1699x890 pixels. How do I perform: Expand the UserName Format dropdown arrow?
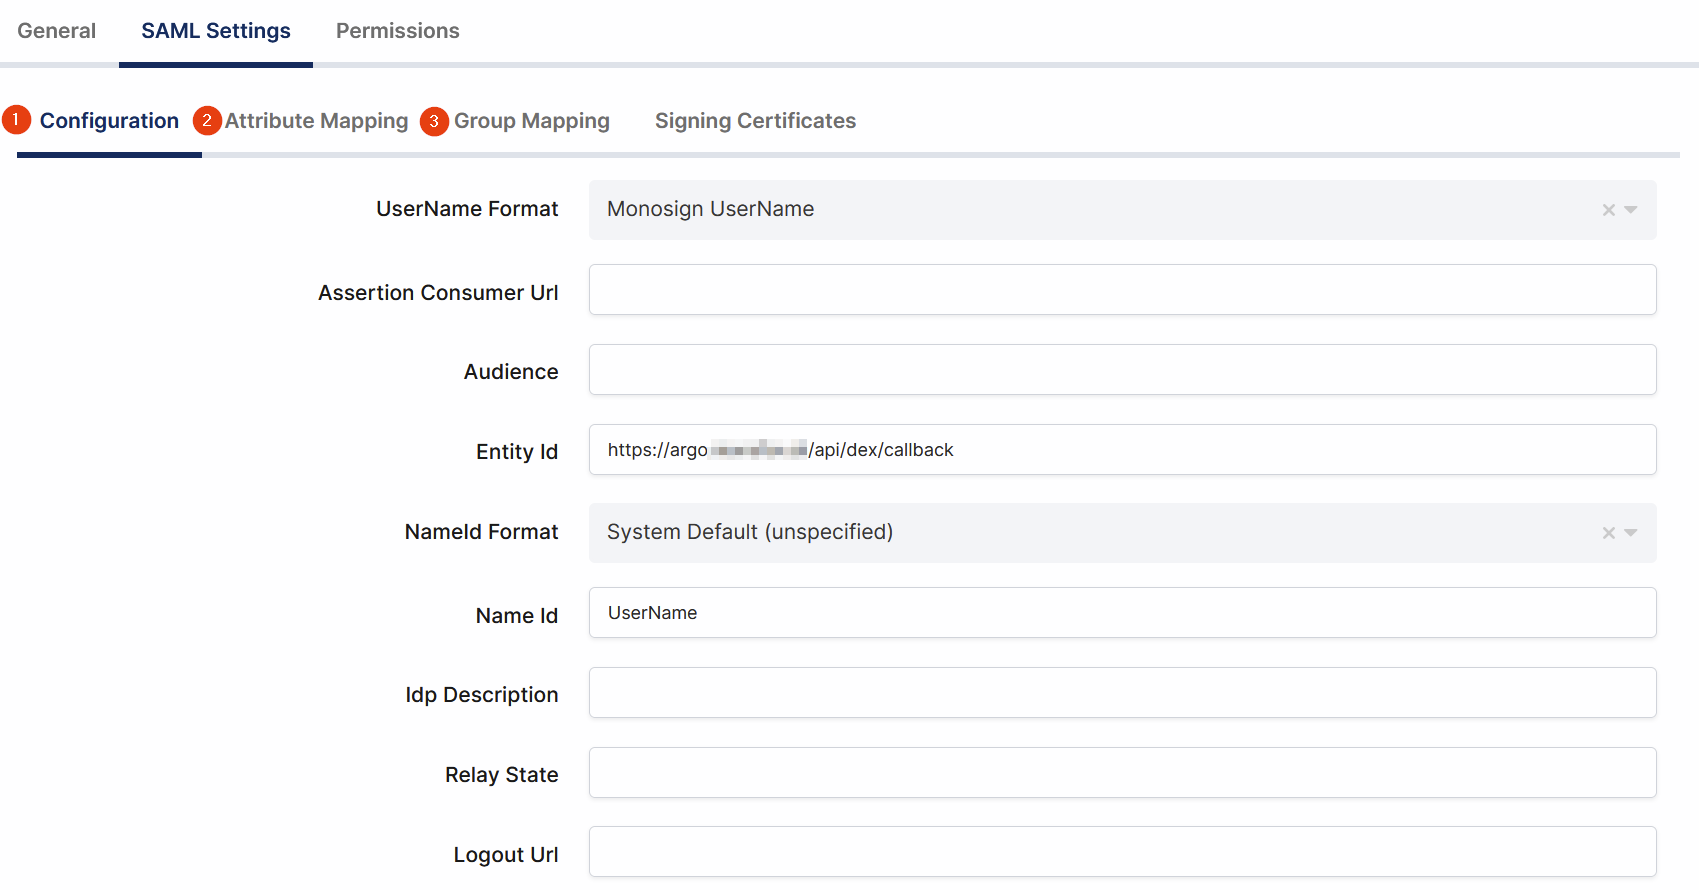tap(1631, 210)
